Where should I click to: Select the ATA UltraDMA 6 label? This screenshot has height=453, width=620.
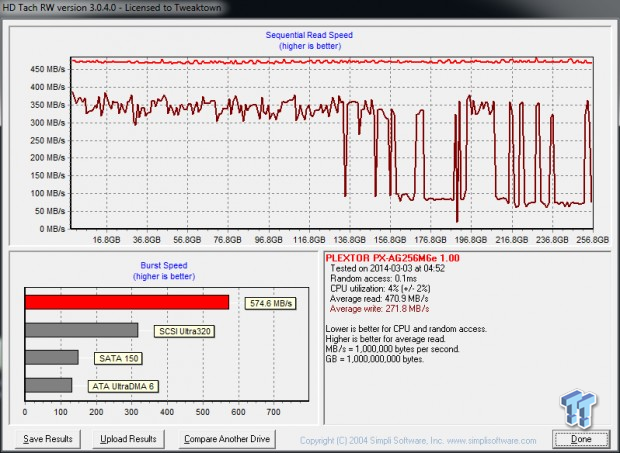(123, 386)
